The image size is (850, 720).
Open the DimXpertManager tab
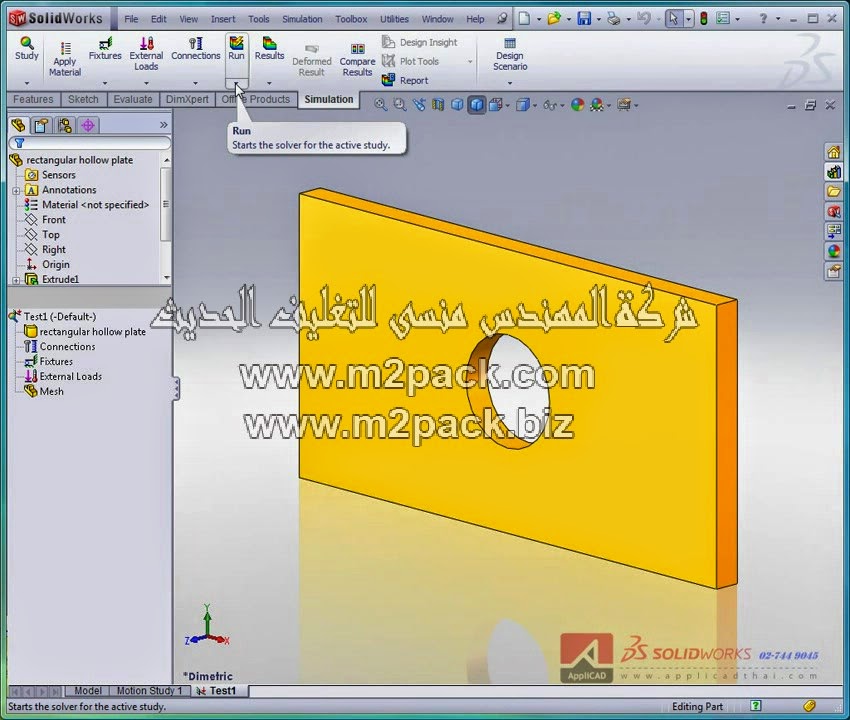coord(88,126)
